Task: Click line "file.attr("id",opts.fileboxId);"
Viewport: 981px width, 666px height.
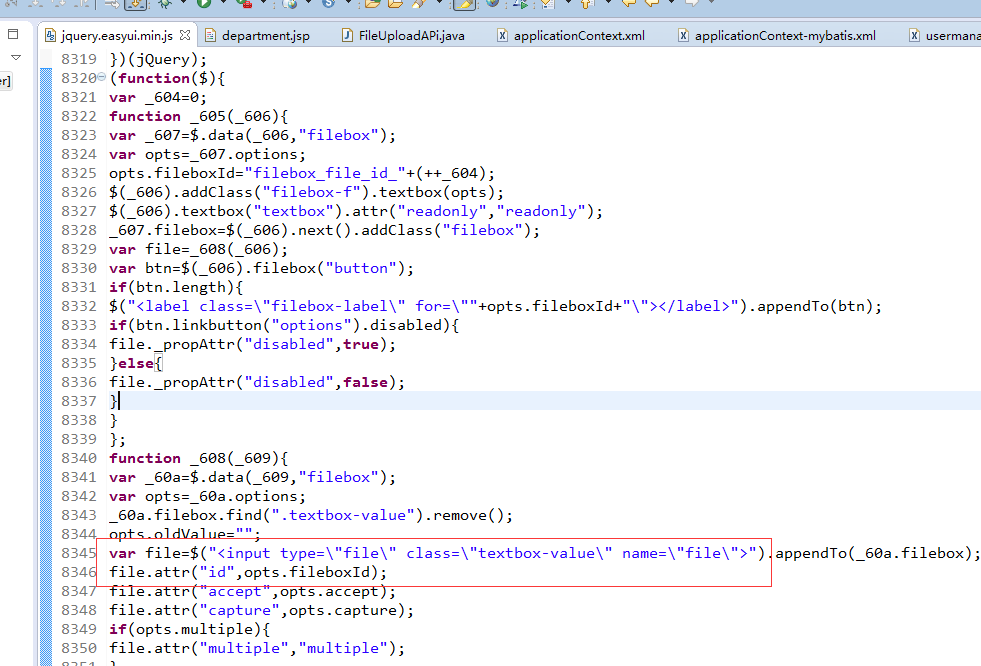Action: pos(248,572)
